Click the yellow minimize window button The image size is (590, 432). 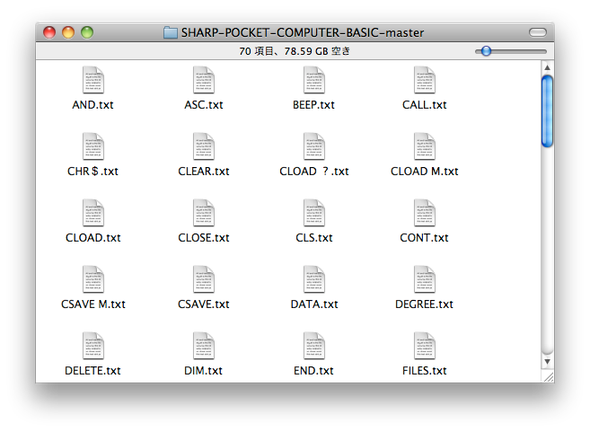pyautogui.click(x=68, y=33)
